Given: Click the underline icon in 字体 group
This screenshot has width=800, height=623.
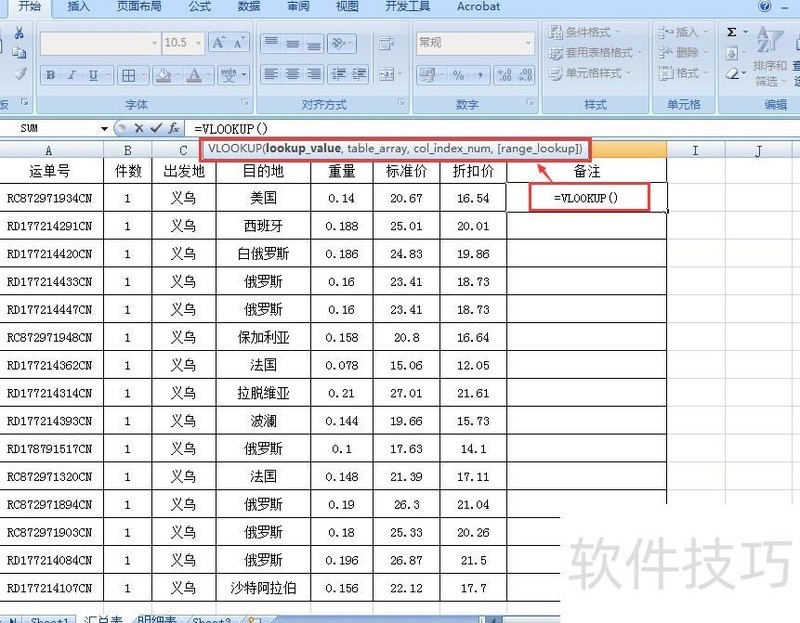Looking at the screenshot, I should point(93,75).
